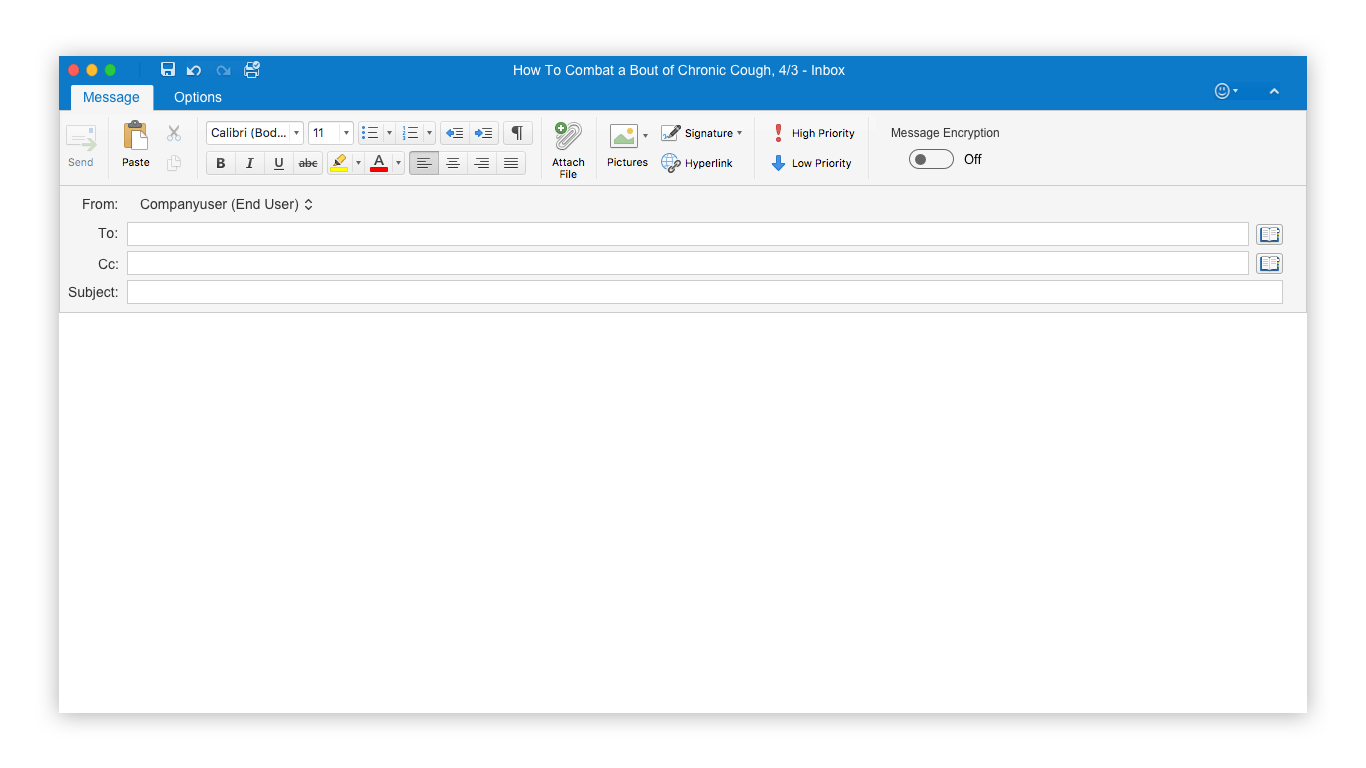Click the save icon in title bar
This screenshot has height=768, width=1366.
point(168,70)
